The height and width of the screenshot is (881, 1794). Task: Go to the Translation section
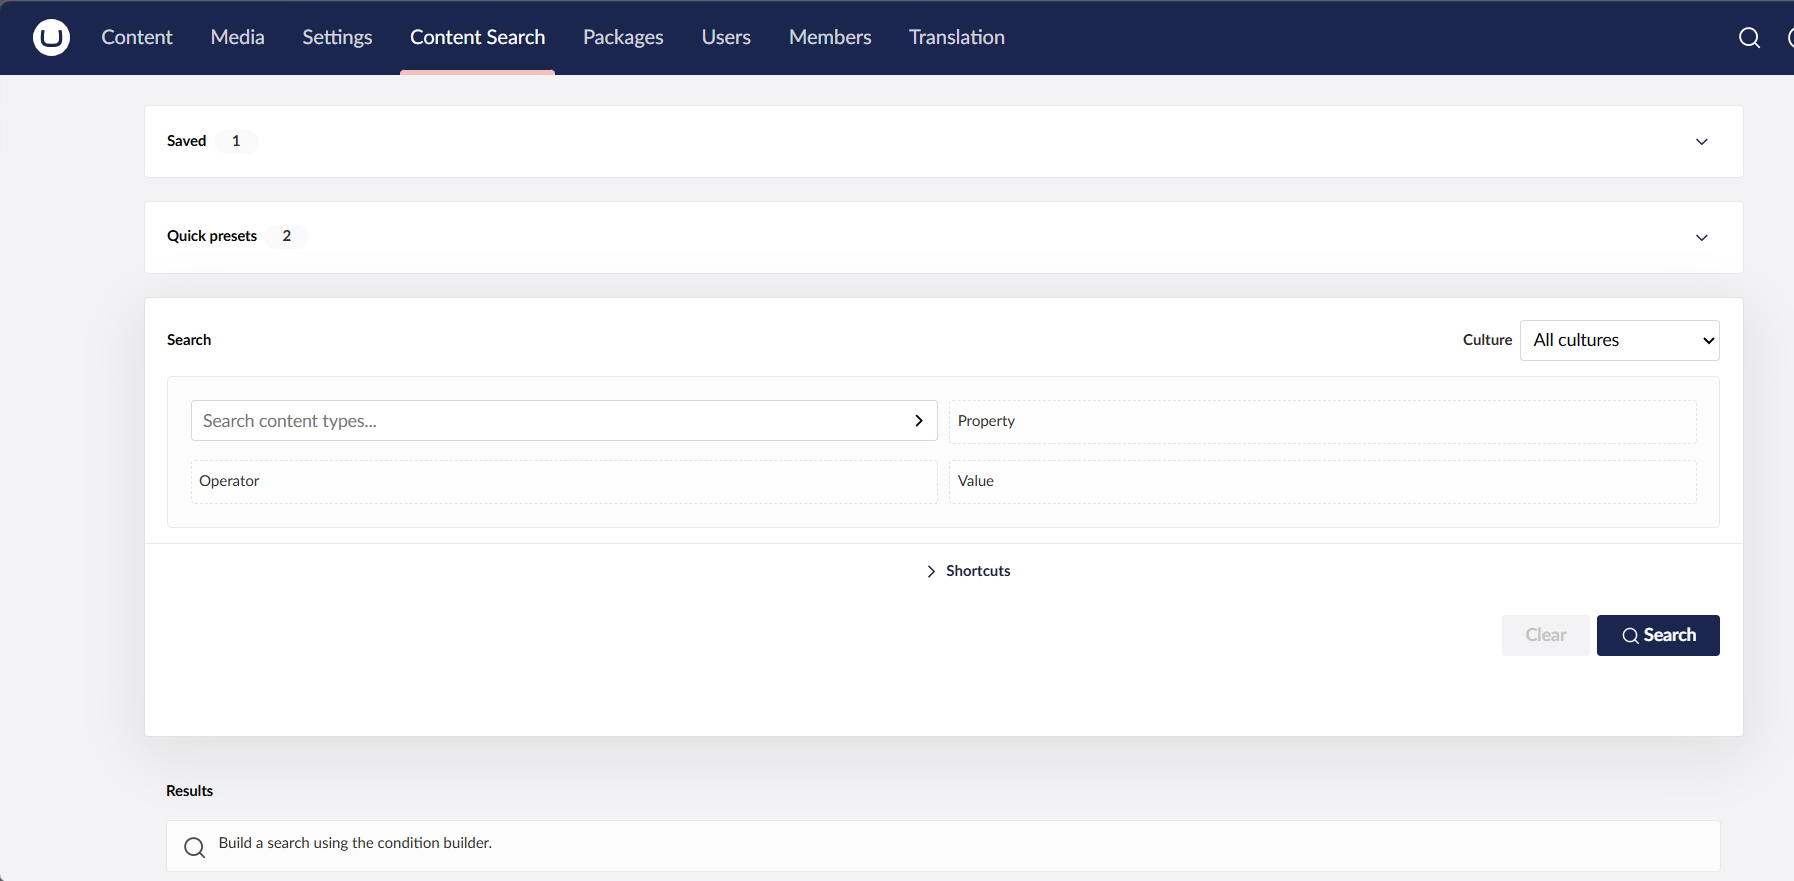pos(957,37)
